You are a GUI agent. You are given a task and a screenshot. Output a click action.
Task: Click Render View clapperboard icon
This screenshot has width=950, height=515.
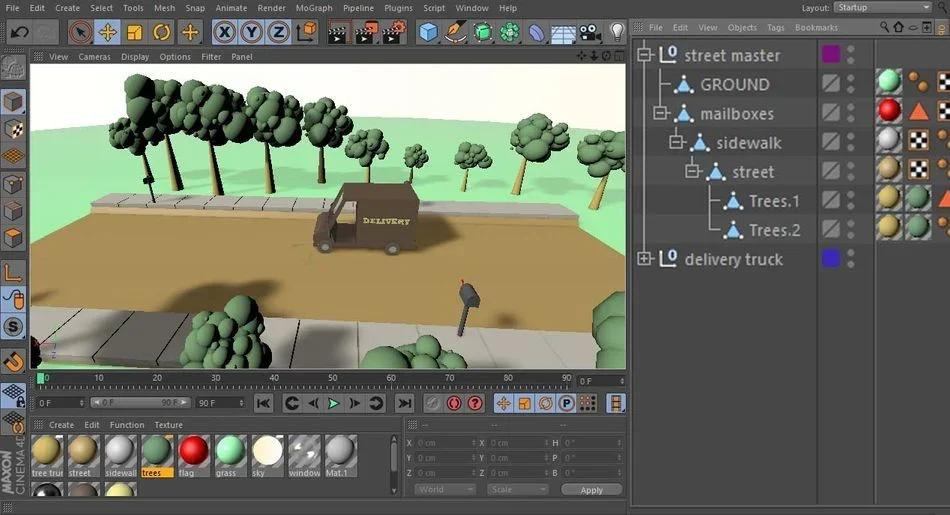[x=338, y=32]
